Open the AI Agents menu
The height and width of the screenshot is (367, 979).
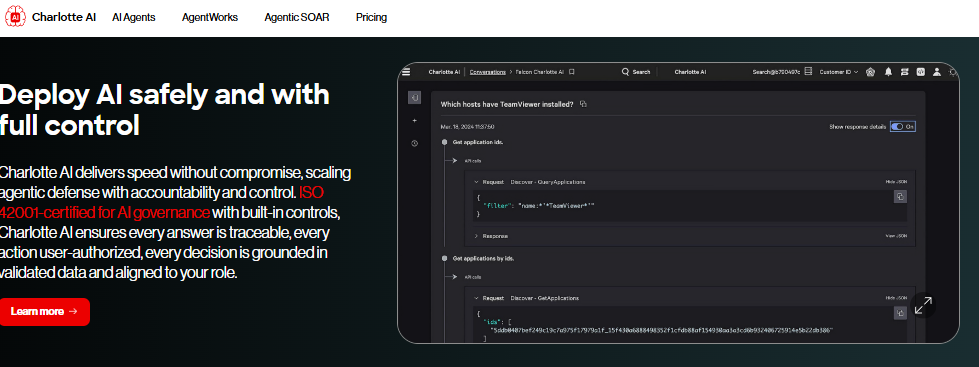[x=134, y=17]
